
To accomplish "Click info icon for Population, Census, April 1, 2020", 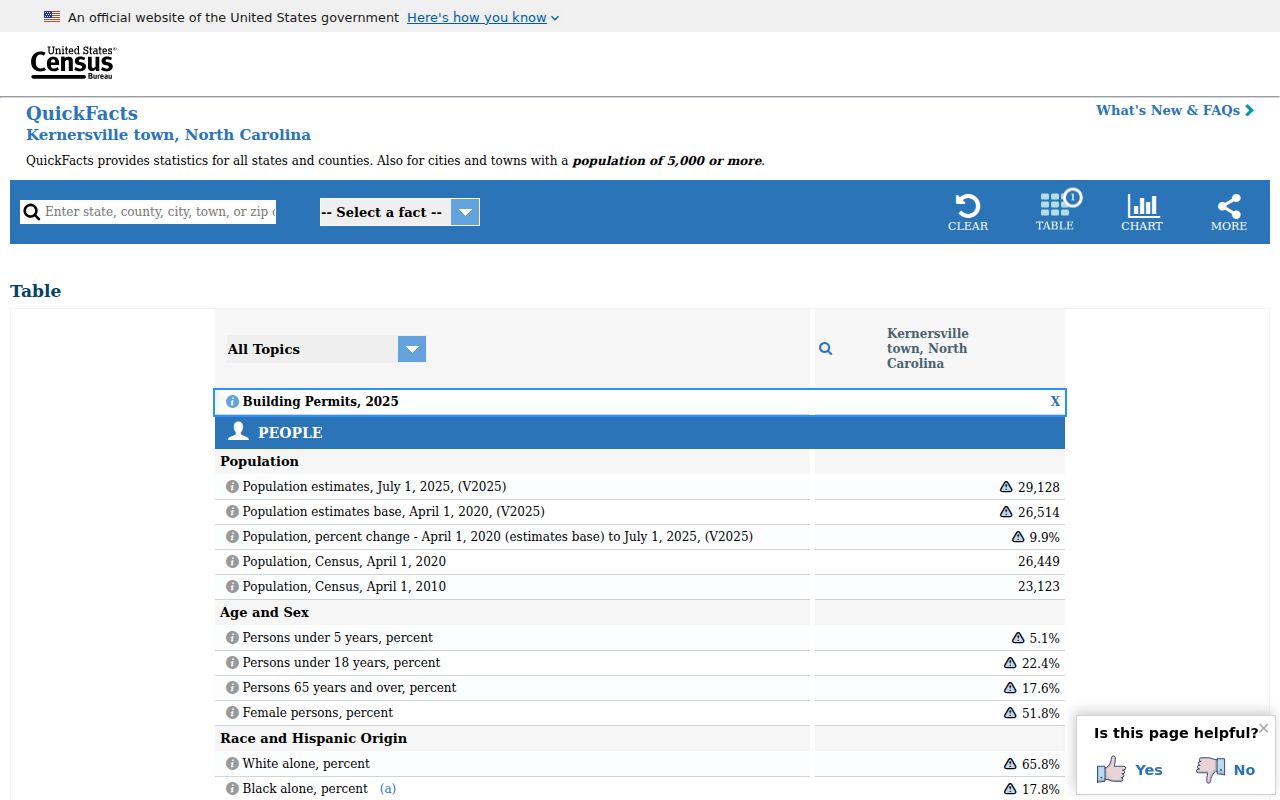I will click(x=232, y=561).
